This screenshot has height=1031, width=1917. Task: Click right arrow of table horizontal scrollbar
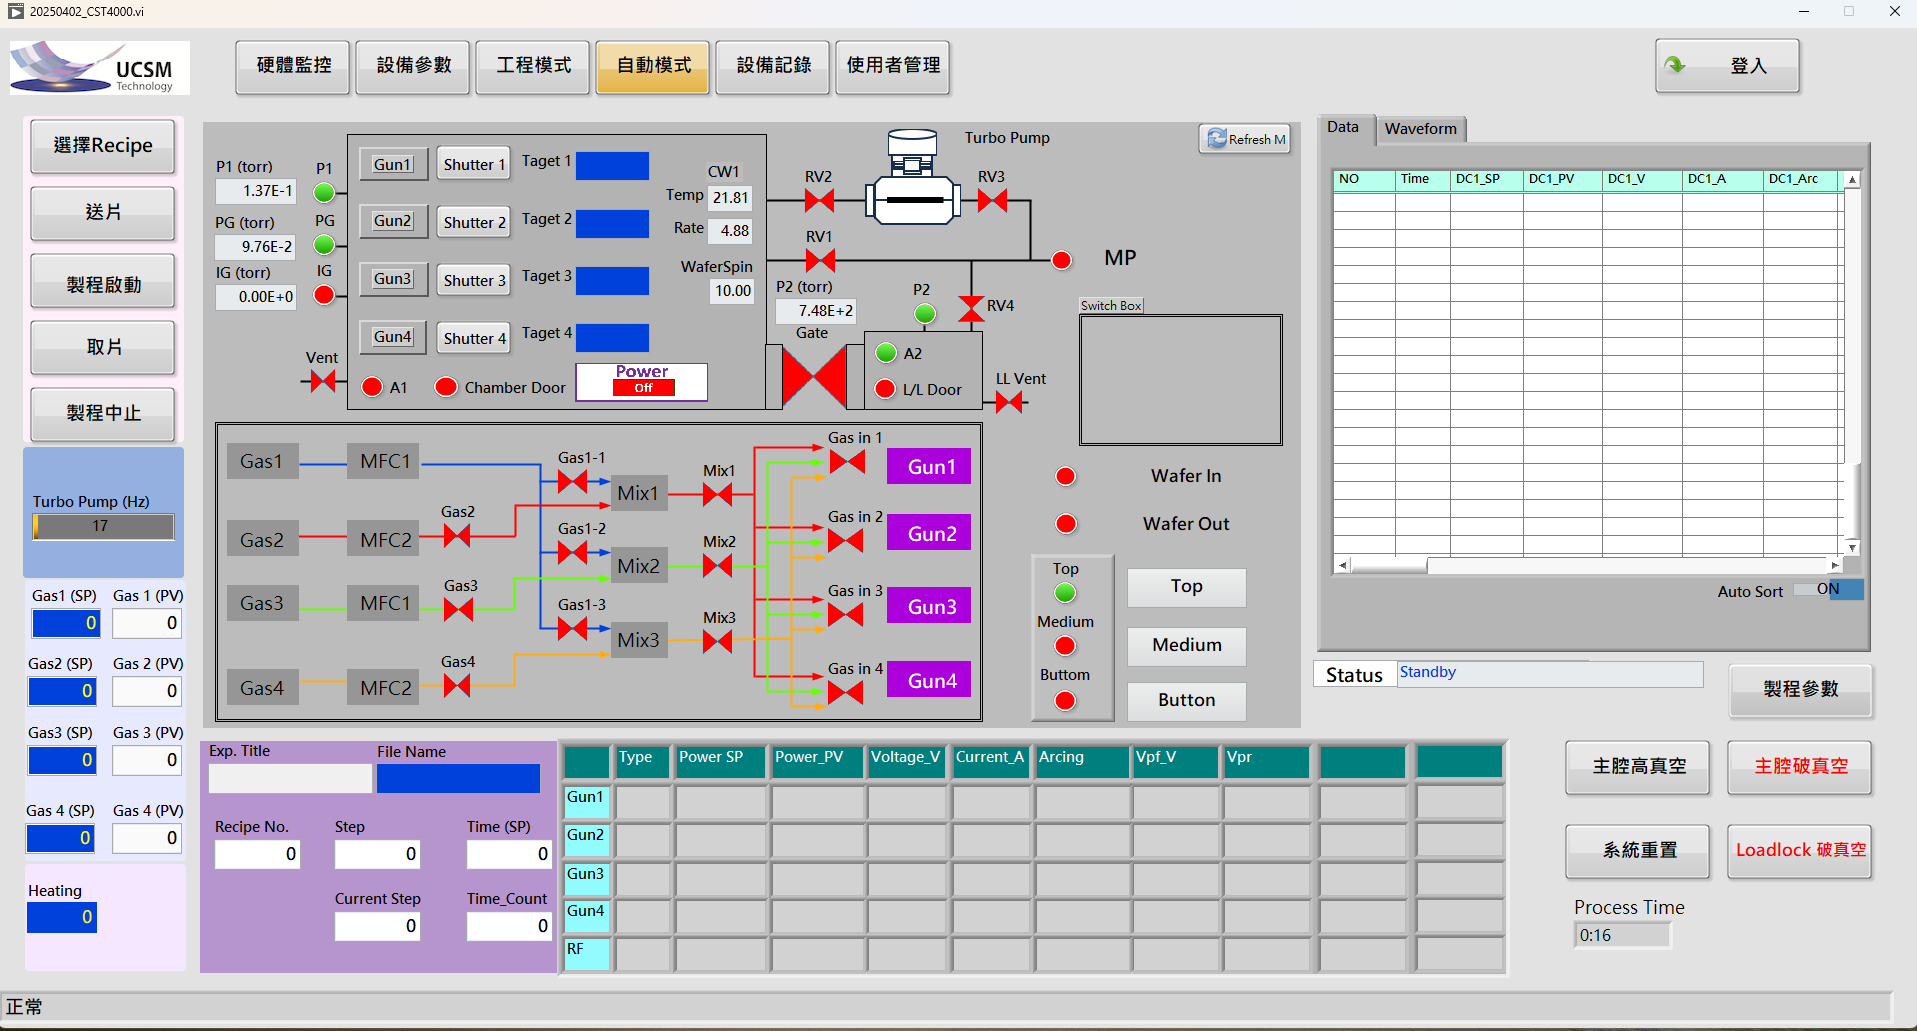click(1835, 566)
